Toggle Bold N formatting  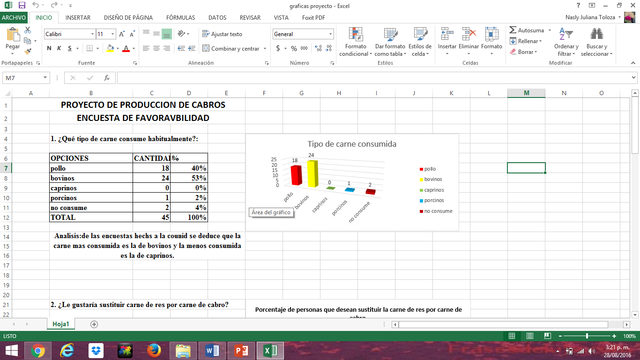click(49, 49)
